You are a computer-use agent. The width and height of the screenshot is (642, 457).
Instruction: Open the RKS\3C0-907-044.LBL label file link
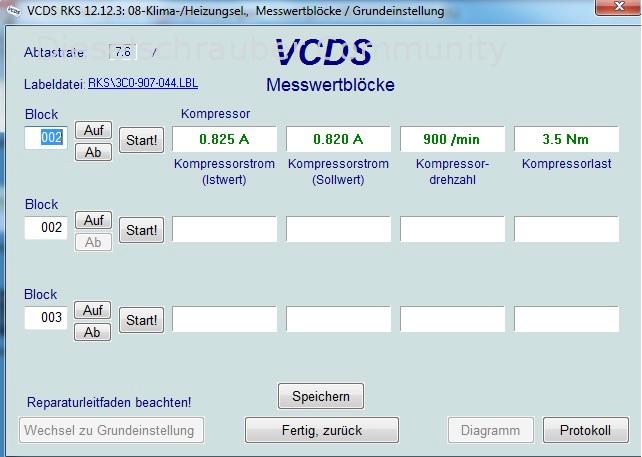[143, 83]
